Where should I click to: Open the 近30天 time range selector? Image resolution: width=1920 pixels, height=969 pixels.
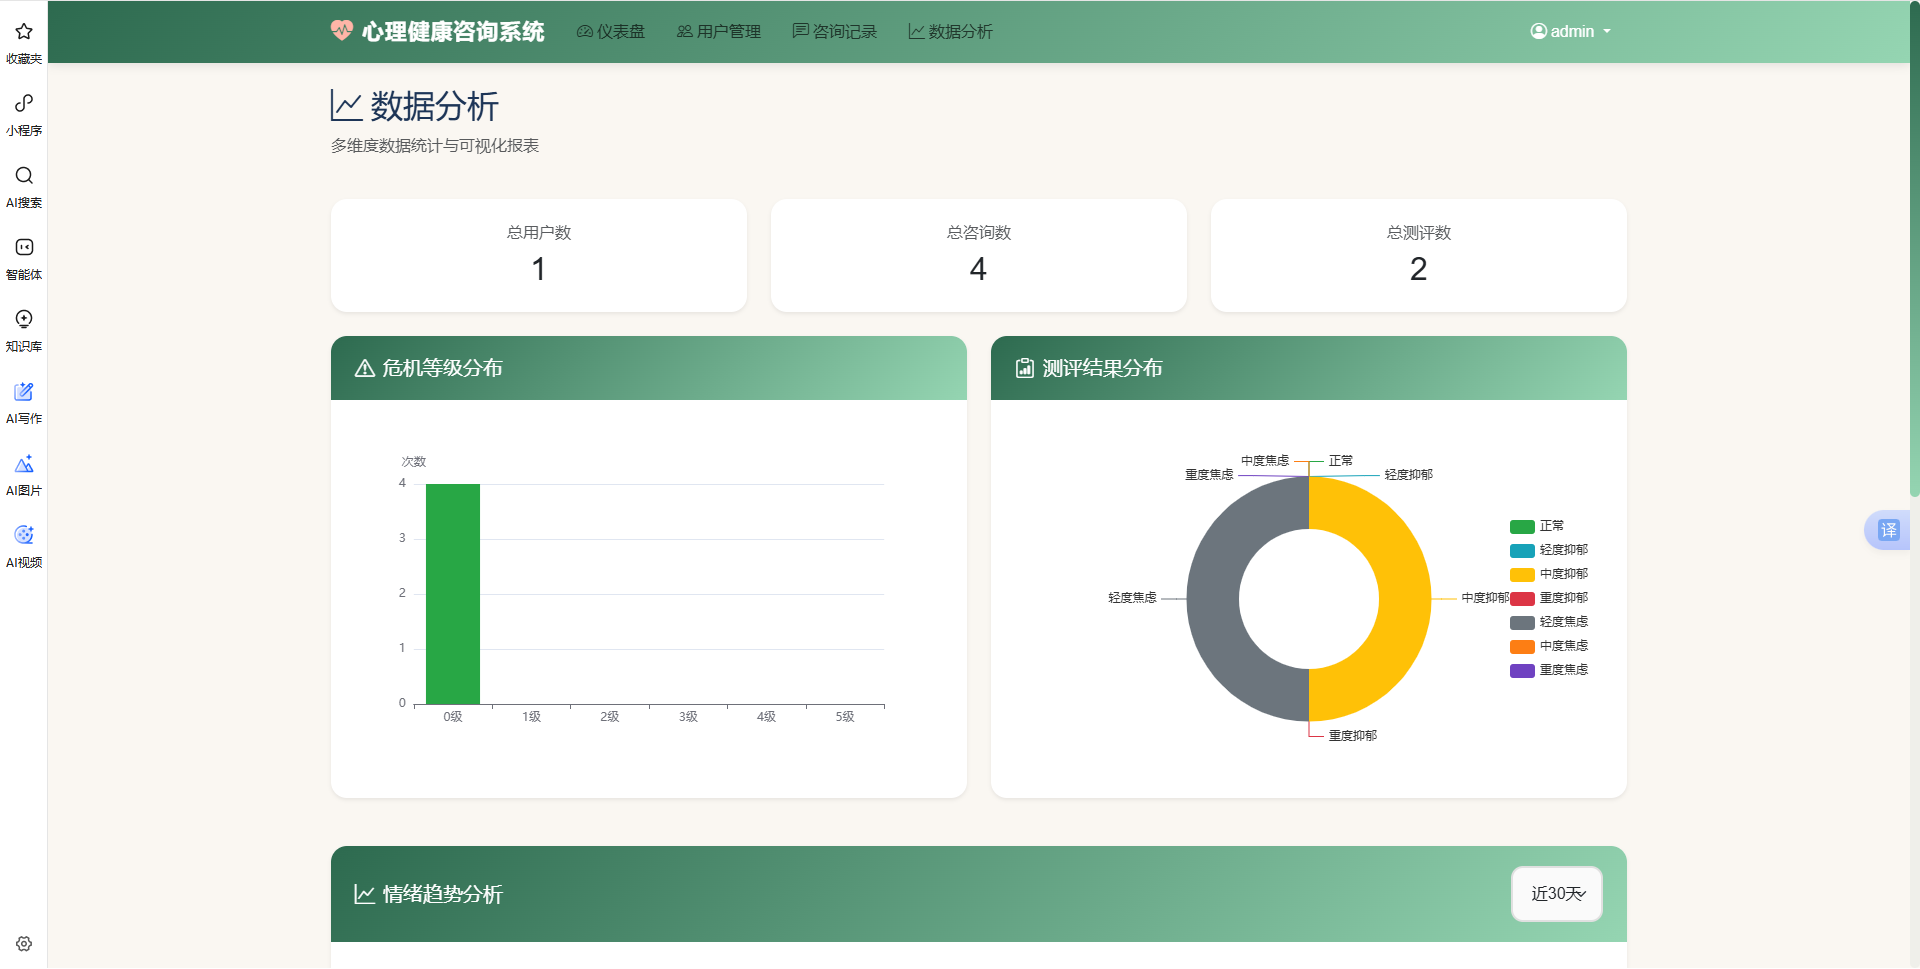tap(1556, 894)
